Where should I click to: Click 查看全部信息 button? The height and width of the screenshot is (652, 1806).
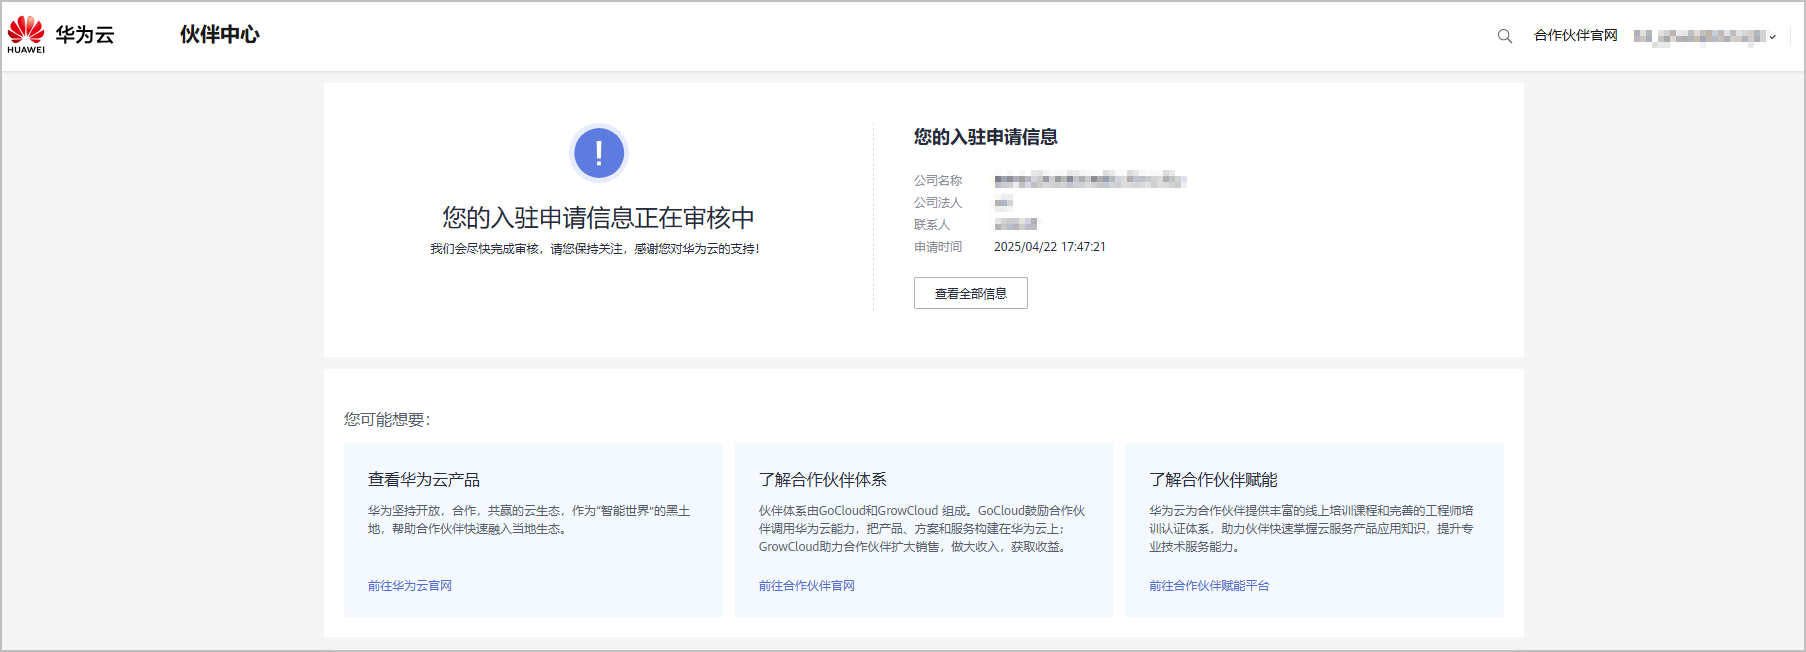[x=970, y=293]
